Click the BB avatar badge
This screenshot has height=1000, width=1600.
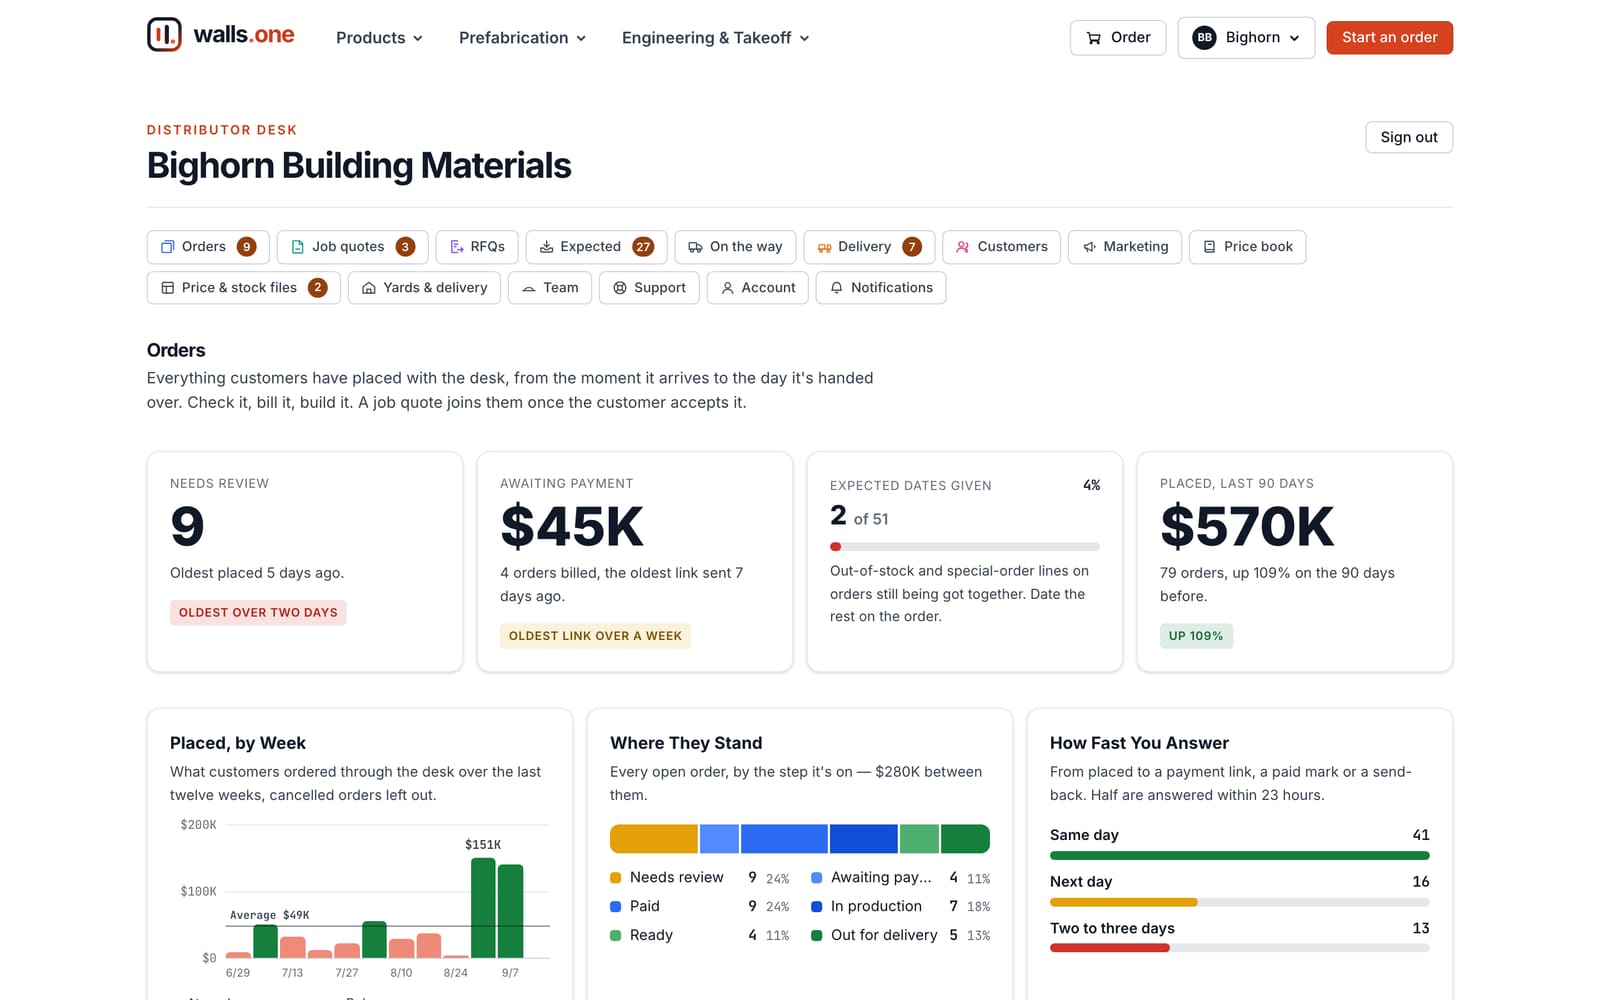[x=1204, y=38]
